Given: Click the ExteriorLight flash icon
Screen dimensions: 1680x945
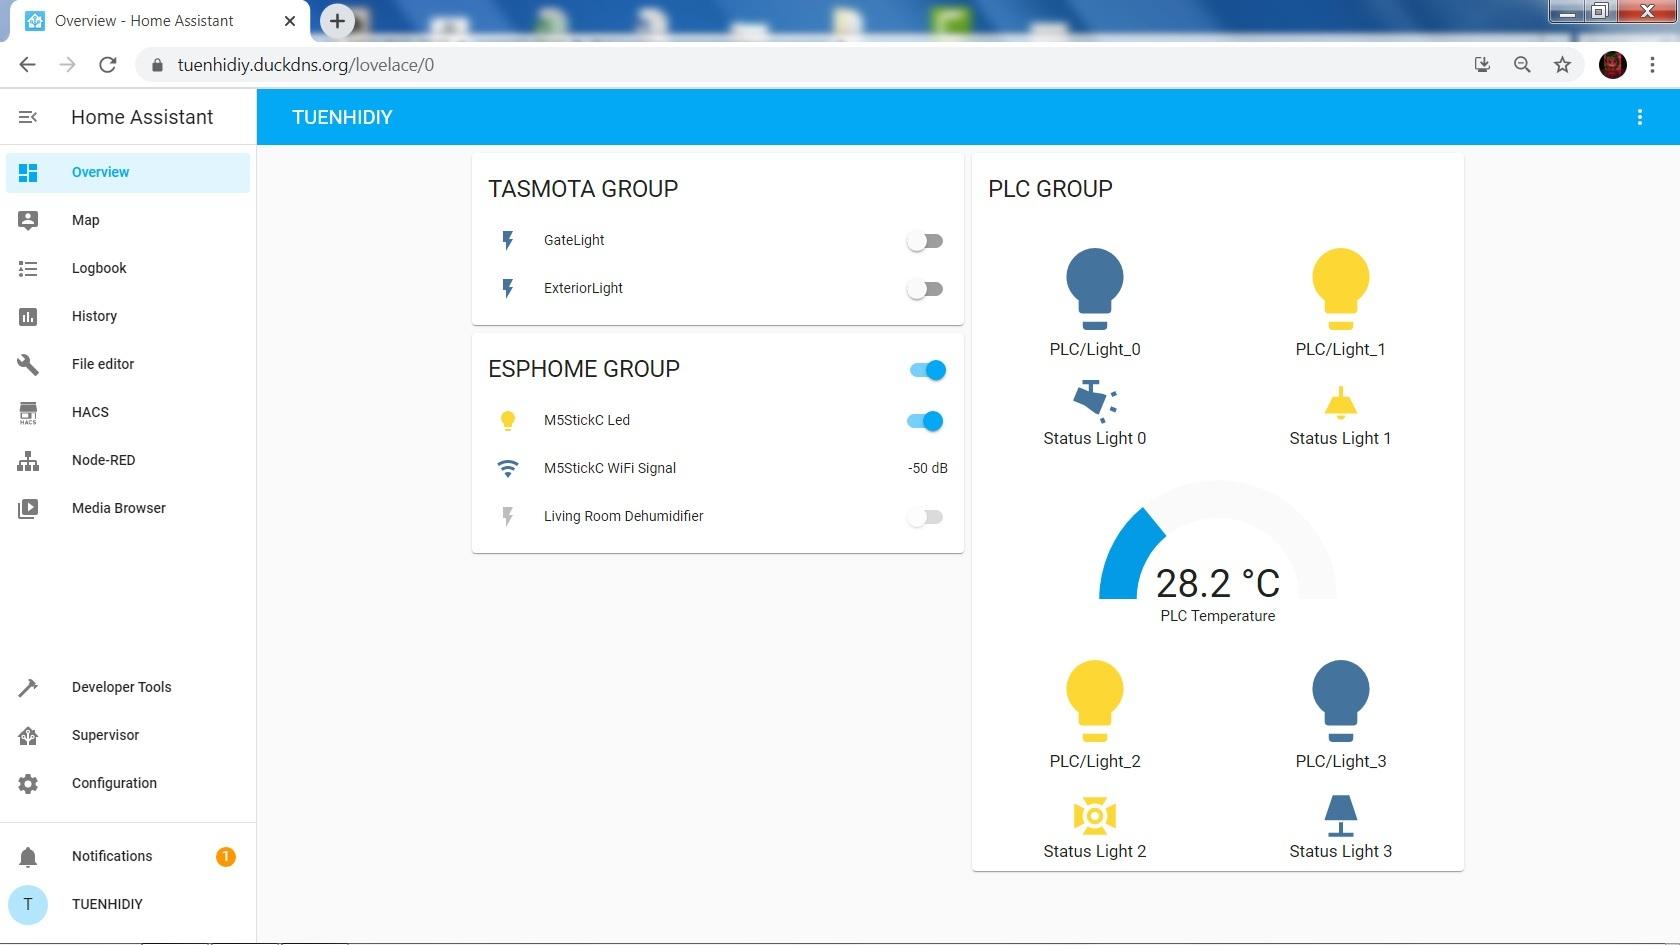Looking at the screenshot, I should 508,288.
